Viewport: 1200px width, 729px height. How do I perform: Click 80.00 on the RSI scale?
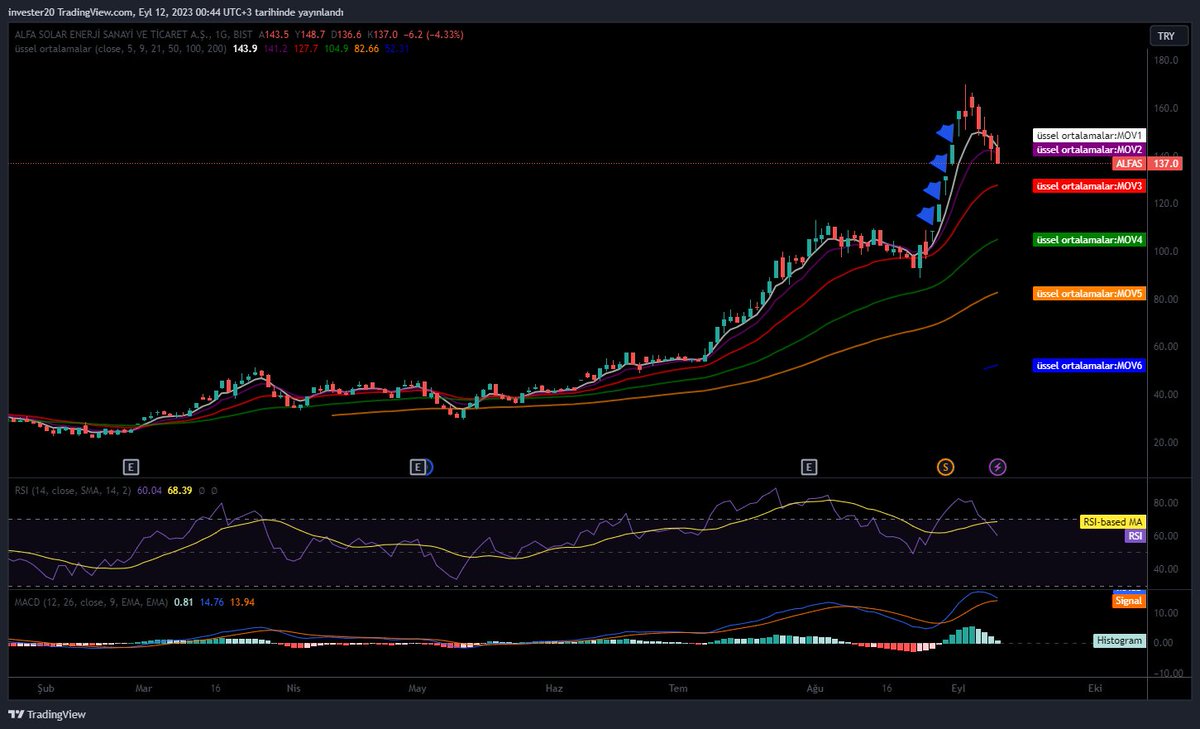coord(1166,503)
